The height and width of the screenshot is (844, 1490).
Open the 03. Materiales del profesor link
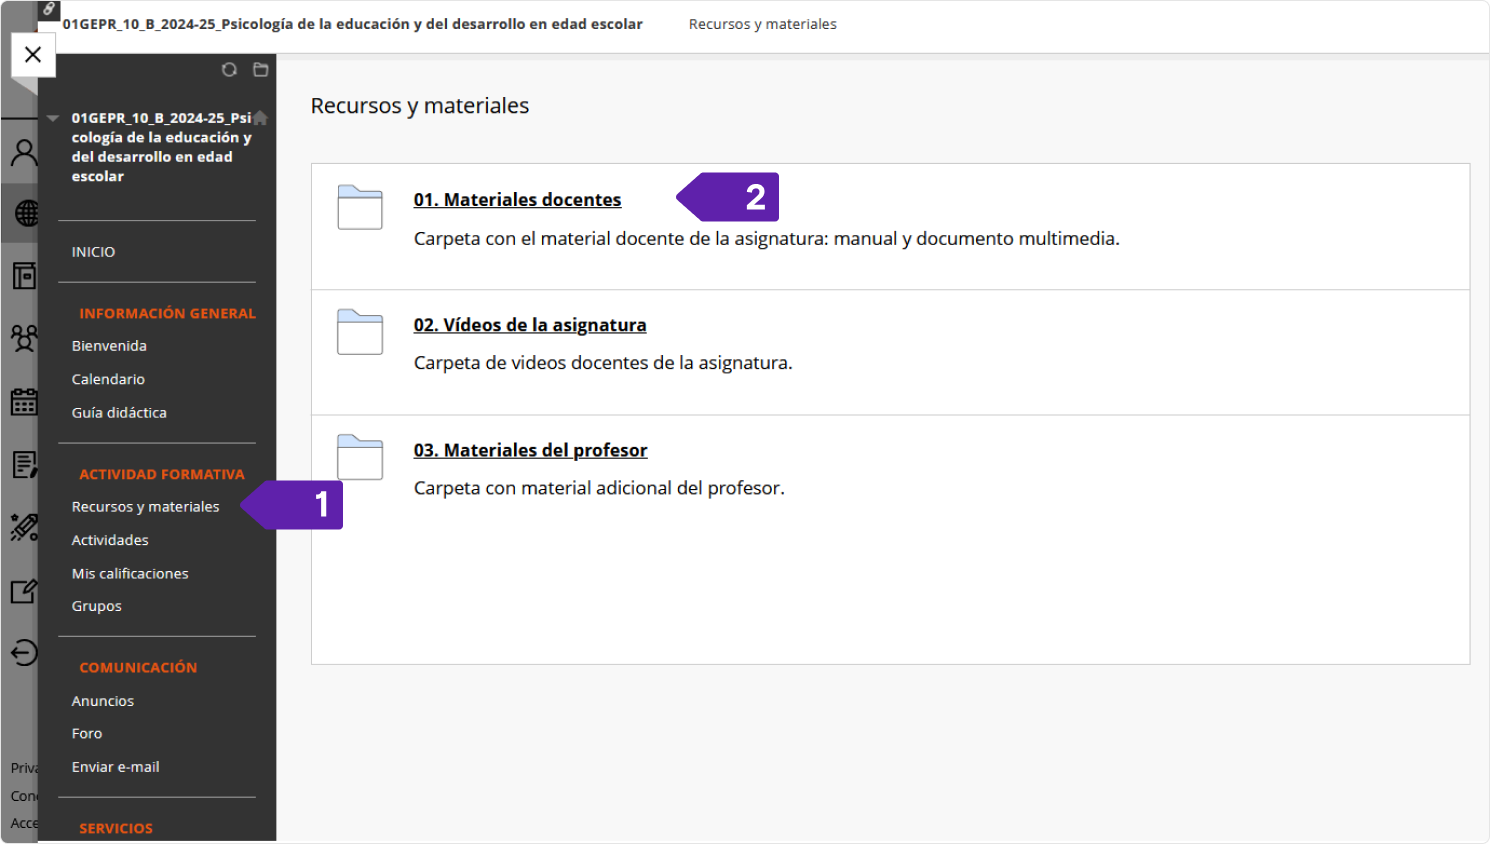coord(530,451)
